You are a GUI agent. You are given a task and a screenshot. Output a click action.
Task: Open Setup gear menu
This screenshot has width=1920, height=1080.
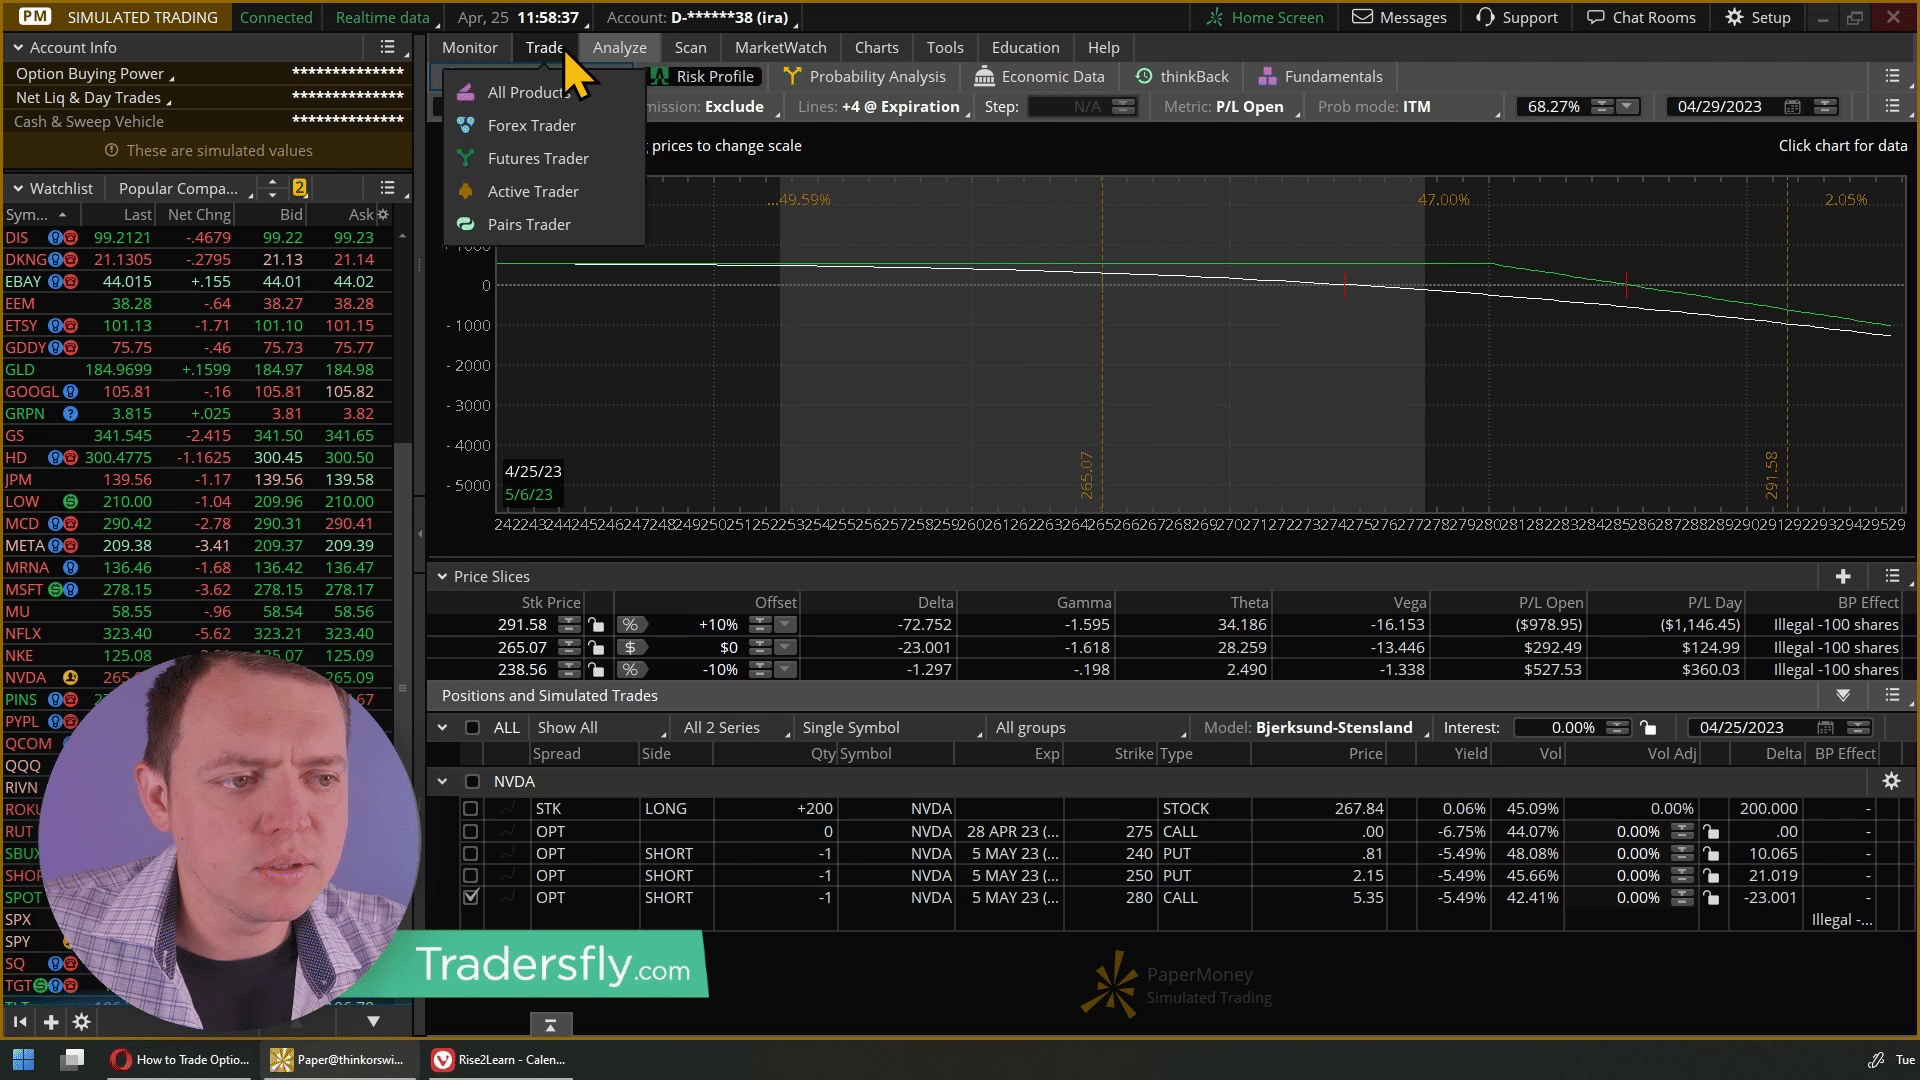1758,17
